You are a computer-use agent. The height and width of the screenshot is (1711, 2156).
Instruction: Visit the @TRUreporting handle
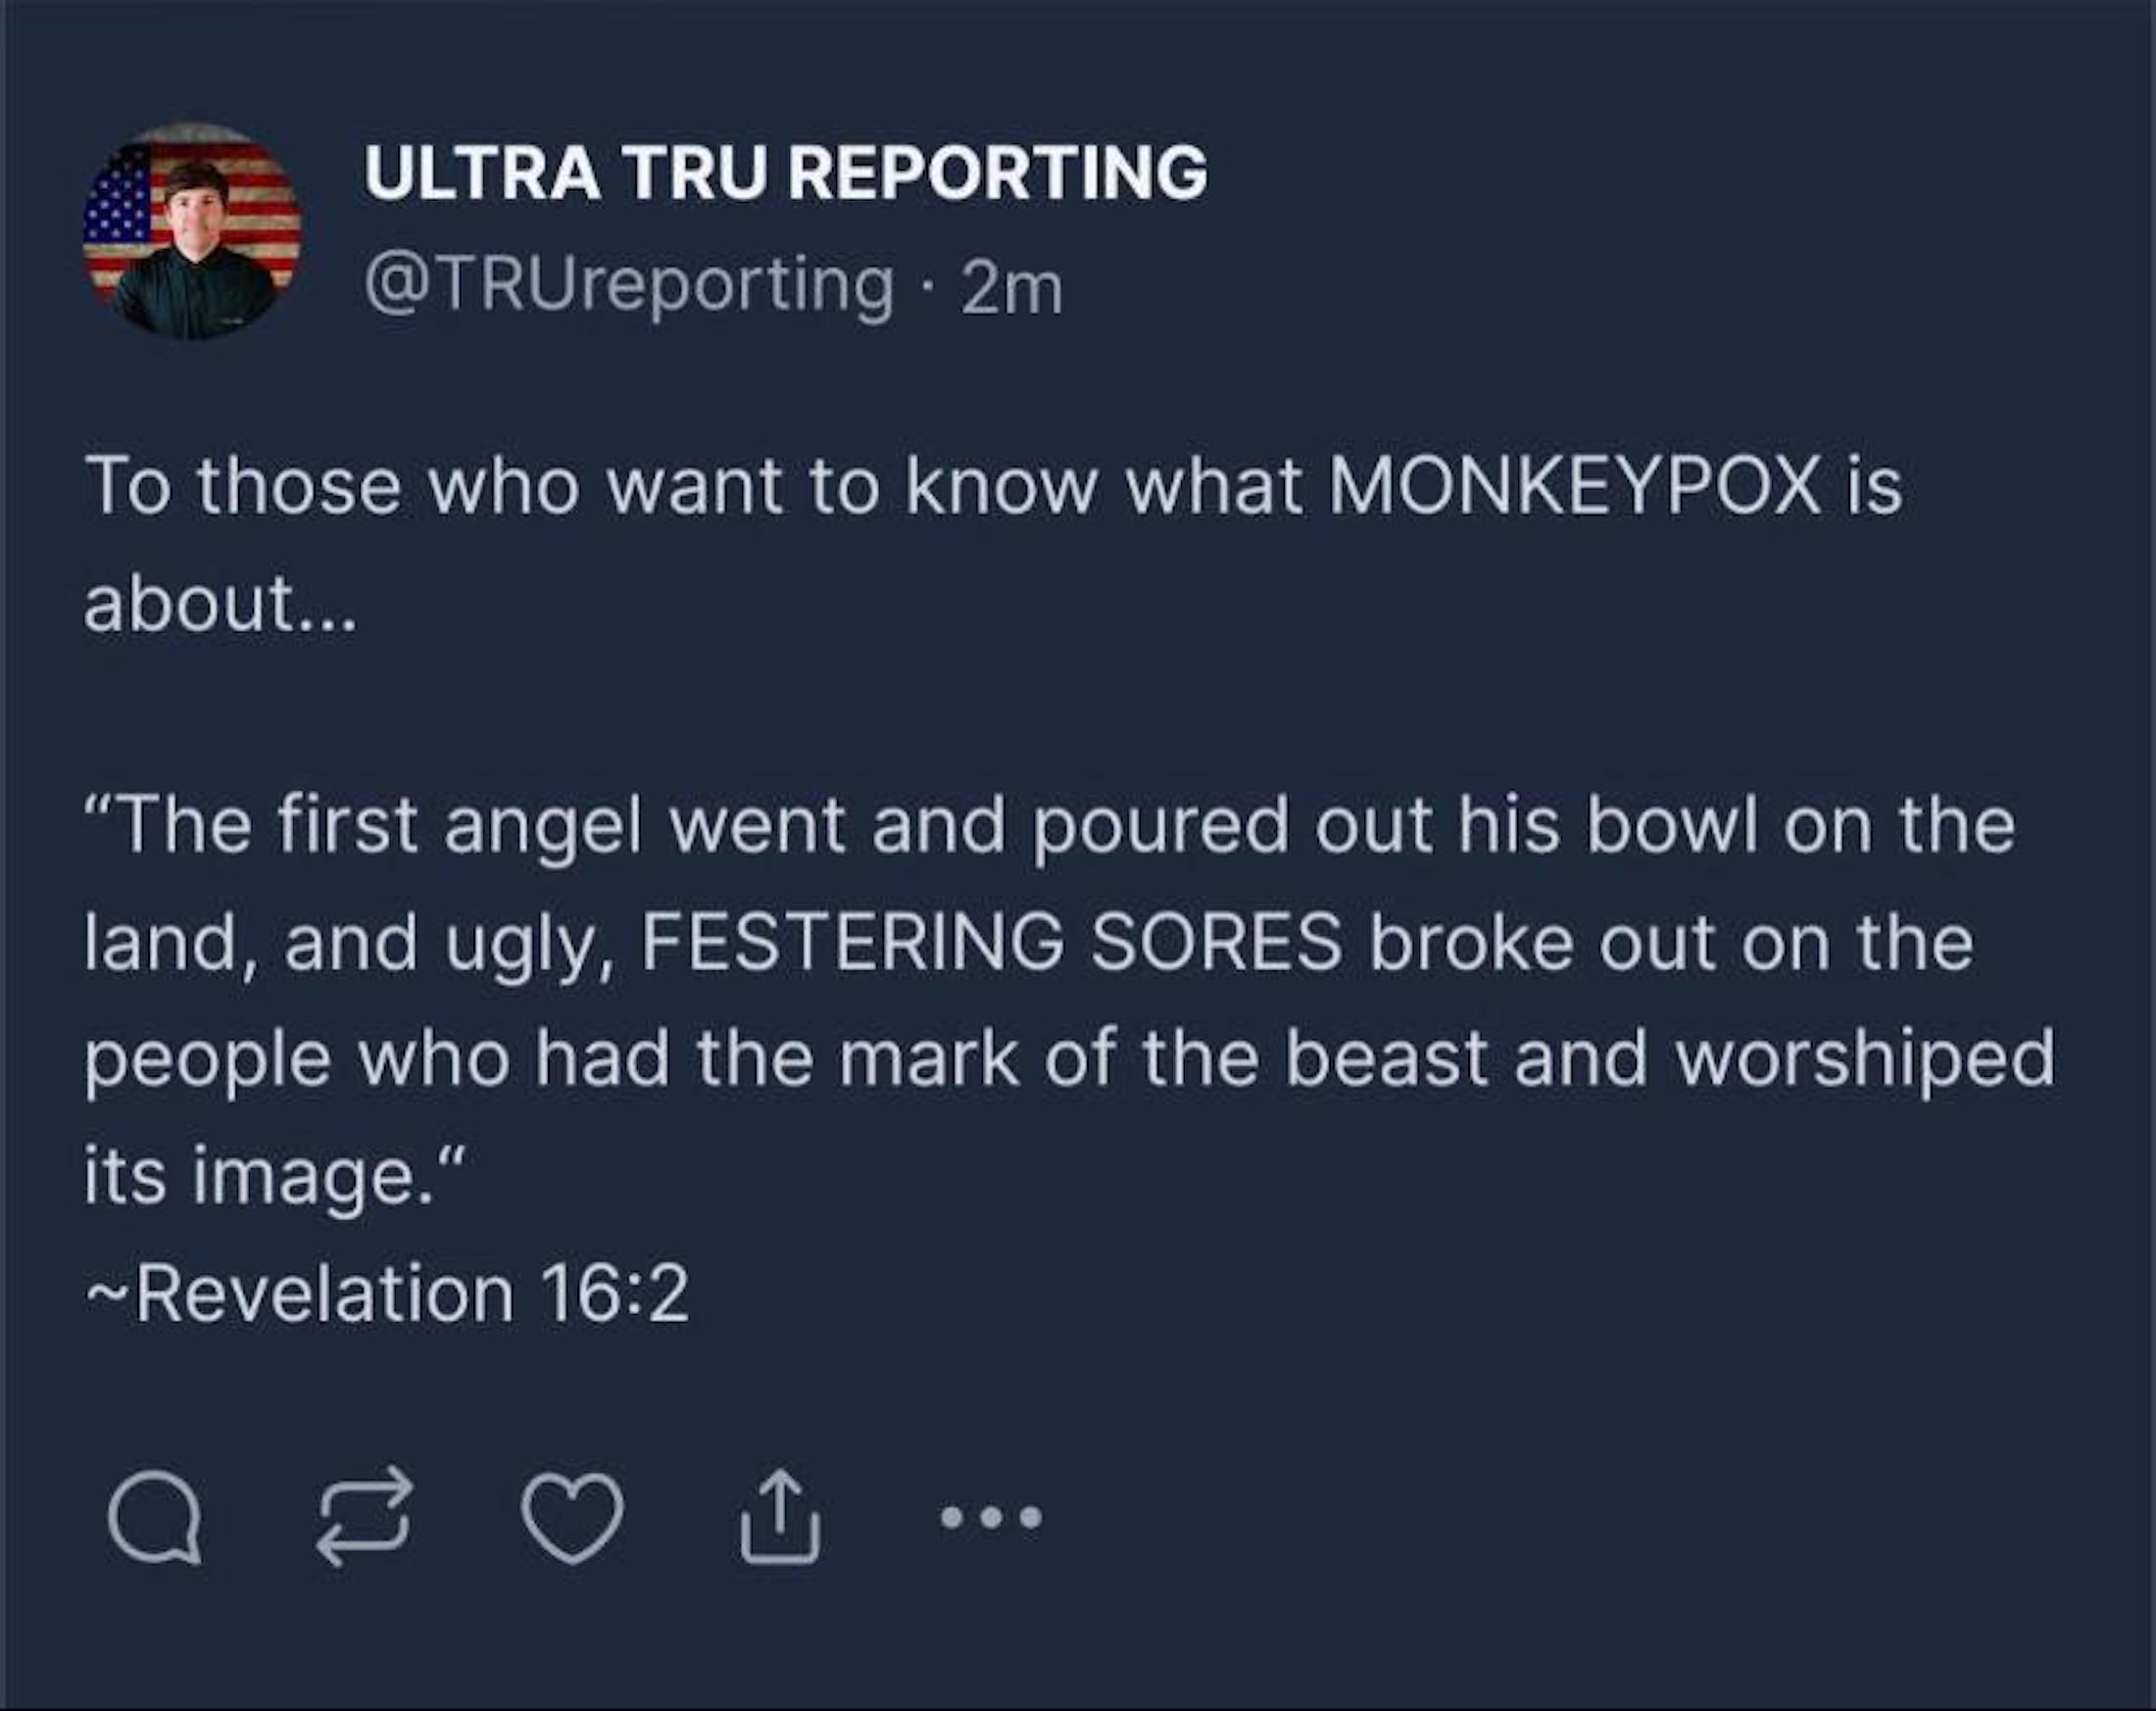point(629,287)
